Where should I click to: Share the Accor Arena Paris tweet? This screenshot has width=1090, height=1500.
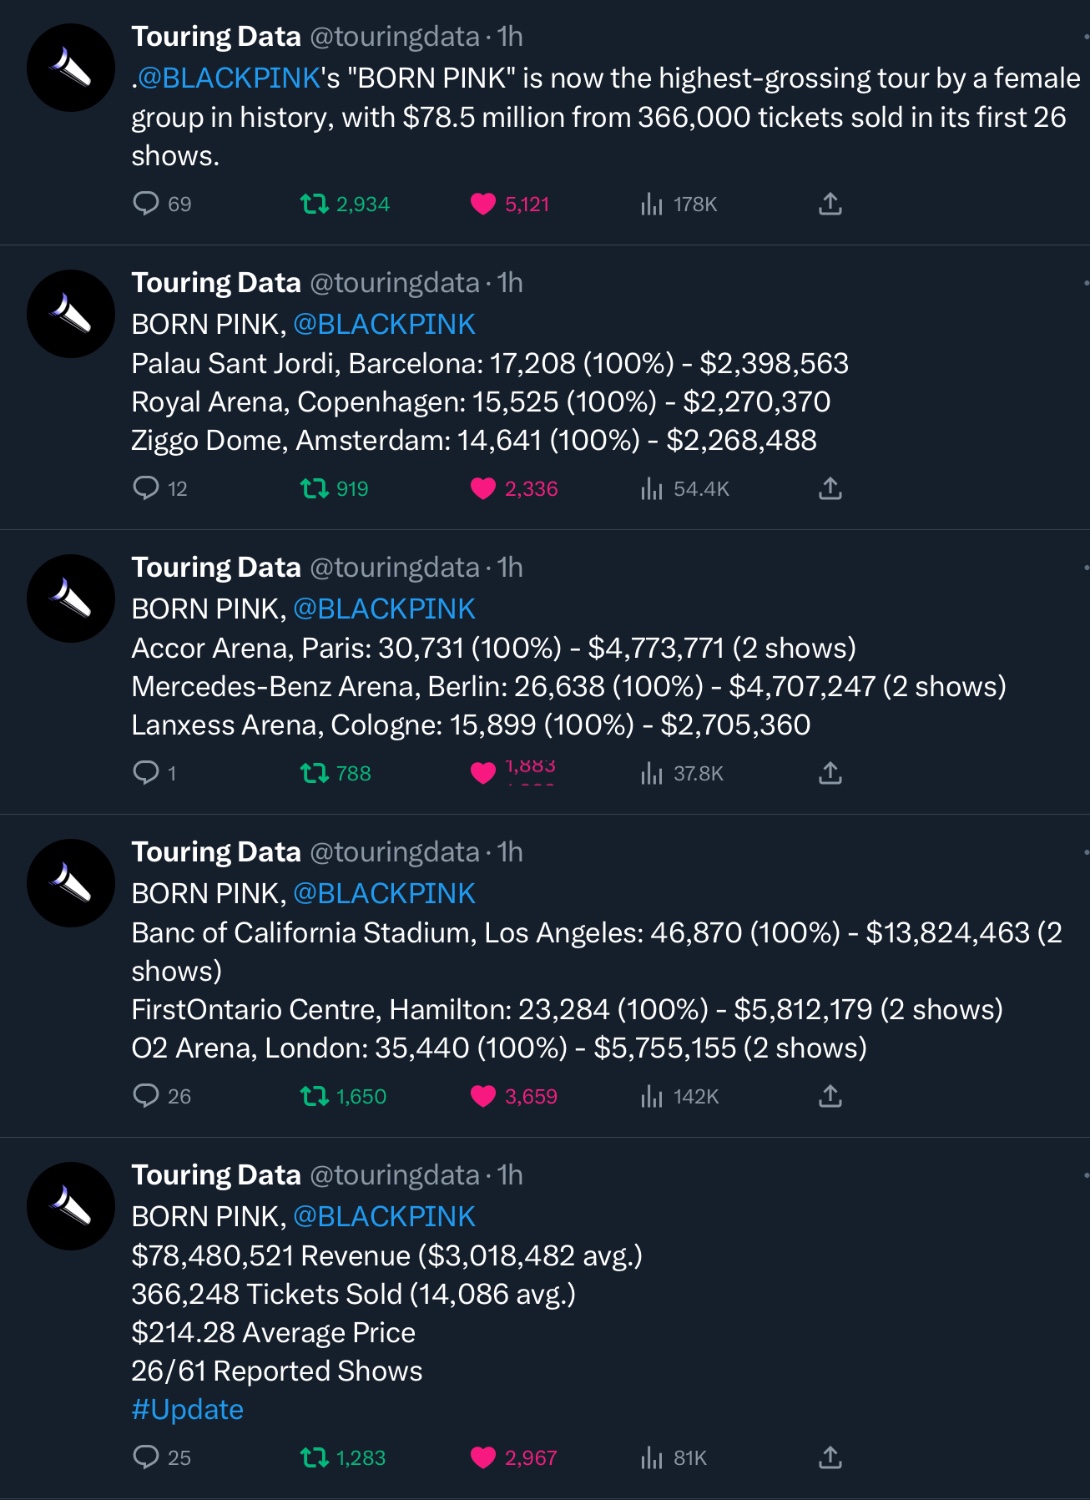[x=830, y=773]
